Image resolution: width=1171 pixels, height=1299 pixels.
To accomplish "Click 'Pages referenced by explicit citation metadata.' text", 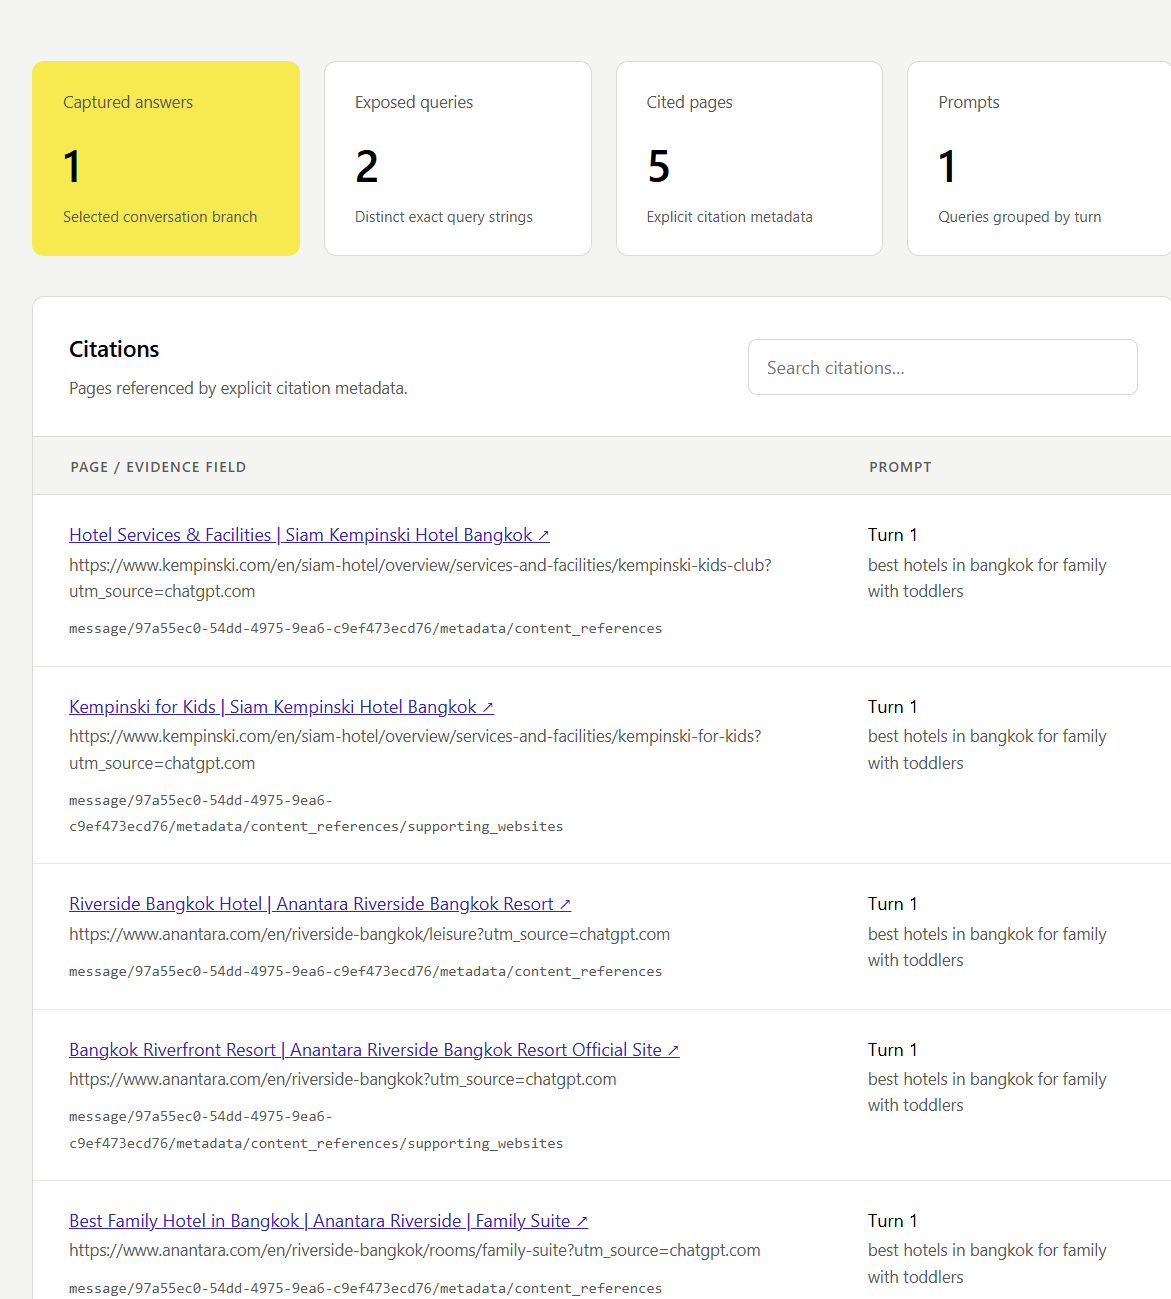I will (238, 388).
